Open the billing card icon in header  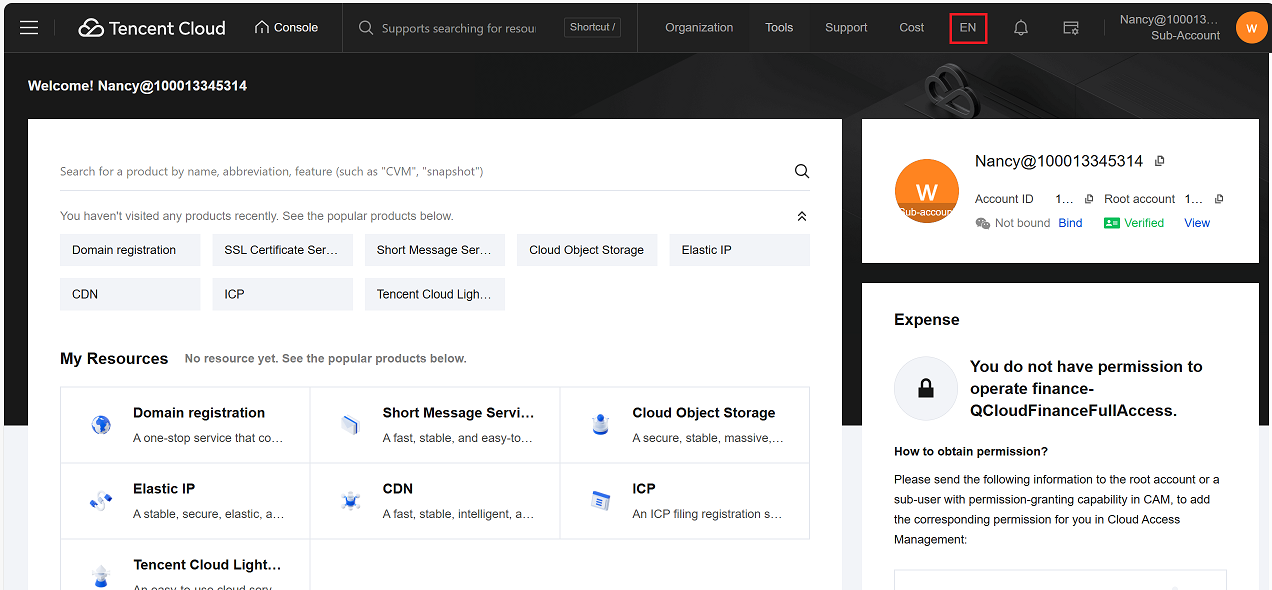[1071, 28]
